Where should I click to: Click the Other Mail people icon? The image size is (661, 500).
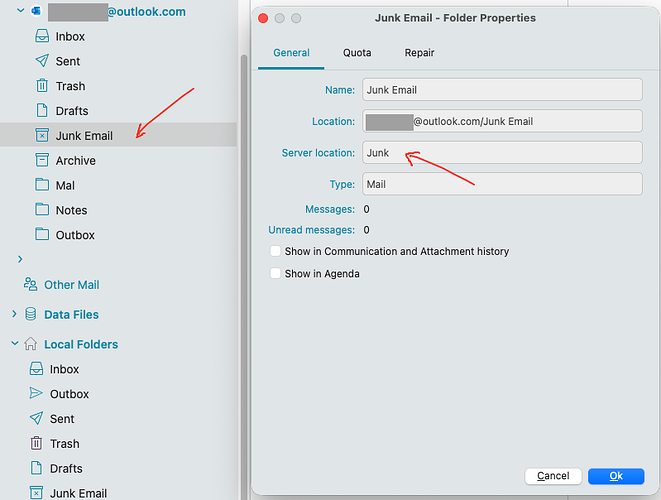30,285
